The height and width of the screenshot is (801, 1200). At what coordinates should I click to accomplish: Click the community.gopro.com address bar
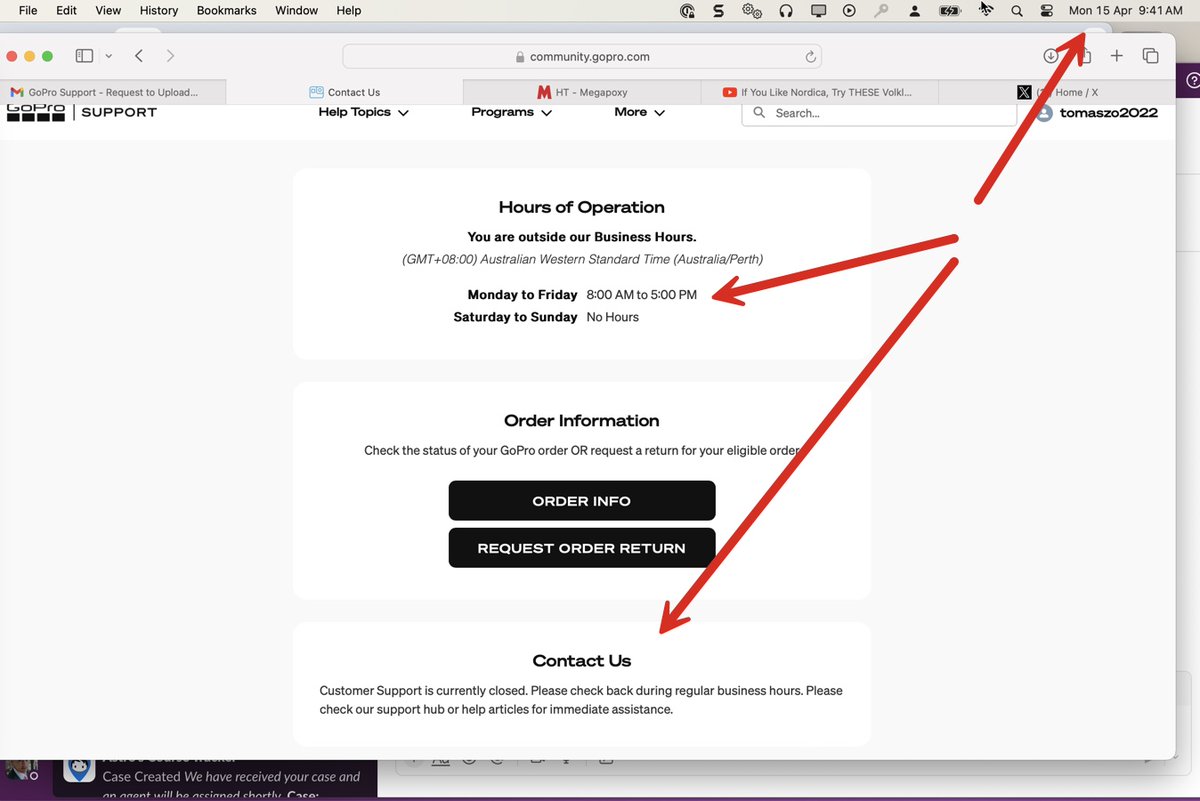582,57
